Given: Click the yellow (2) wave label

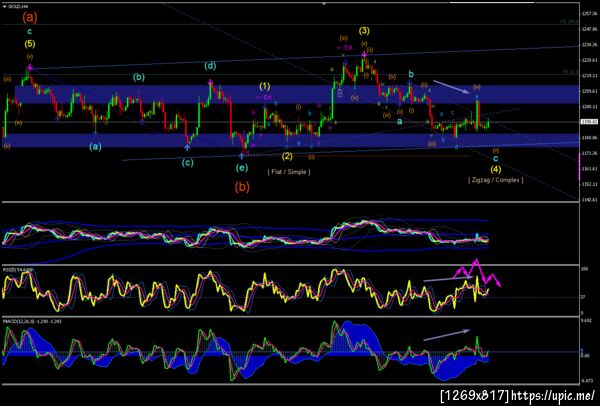Looking at the screenshot, I should [287, 156].
